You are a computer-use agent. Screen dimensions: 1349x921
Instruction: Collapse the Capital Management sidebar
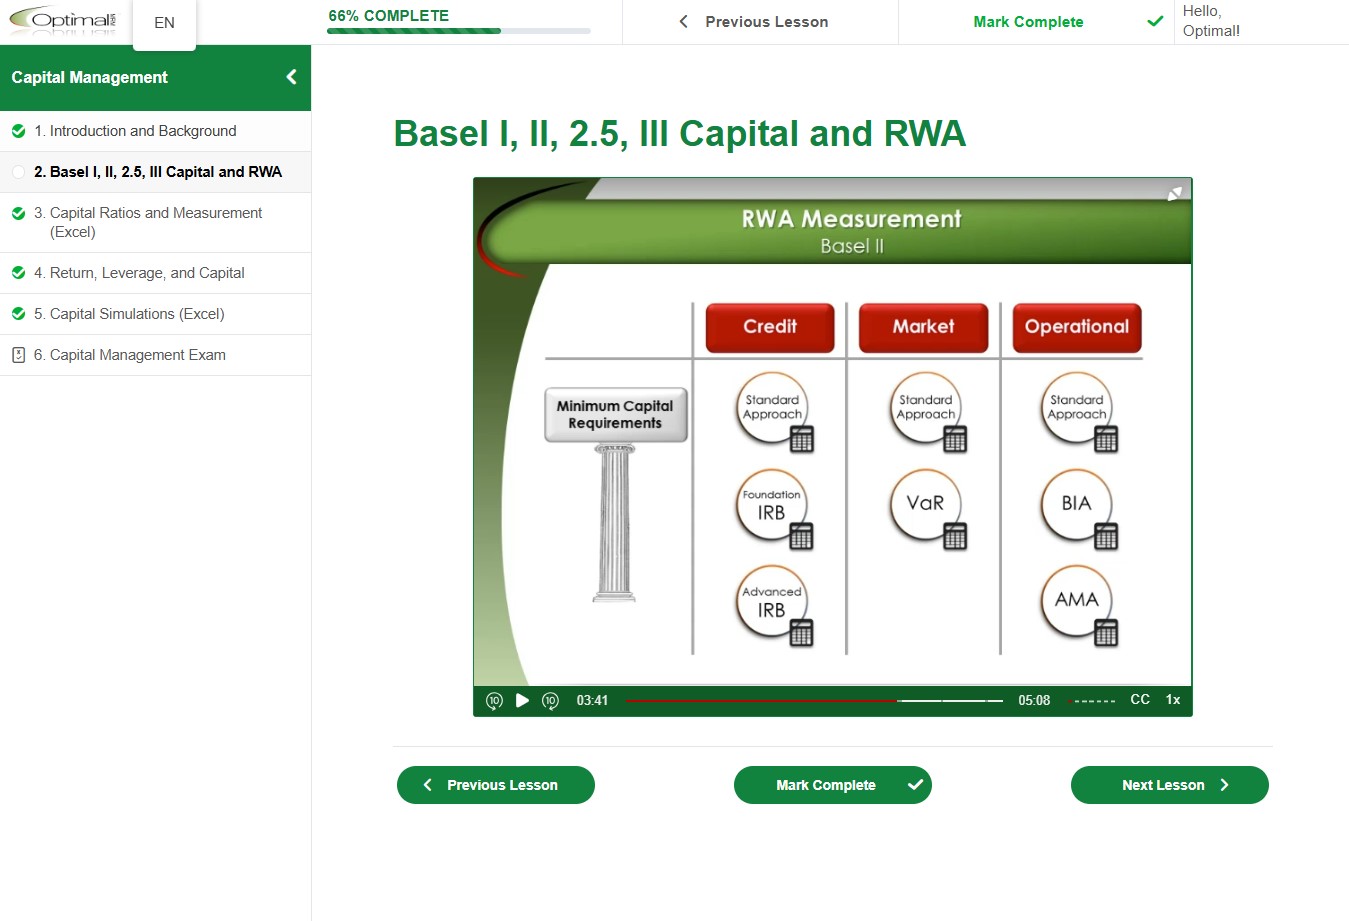click(291, 77)
